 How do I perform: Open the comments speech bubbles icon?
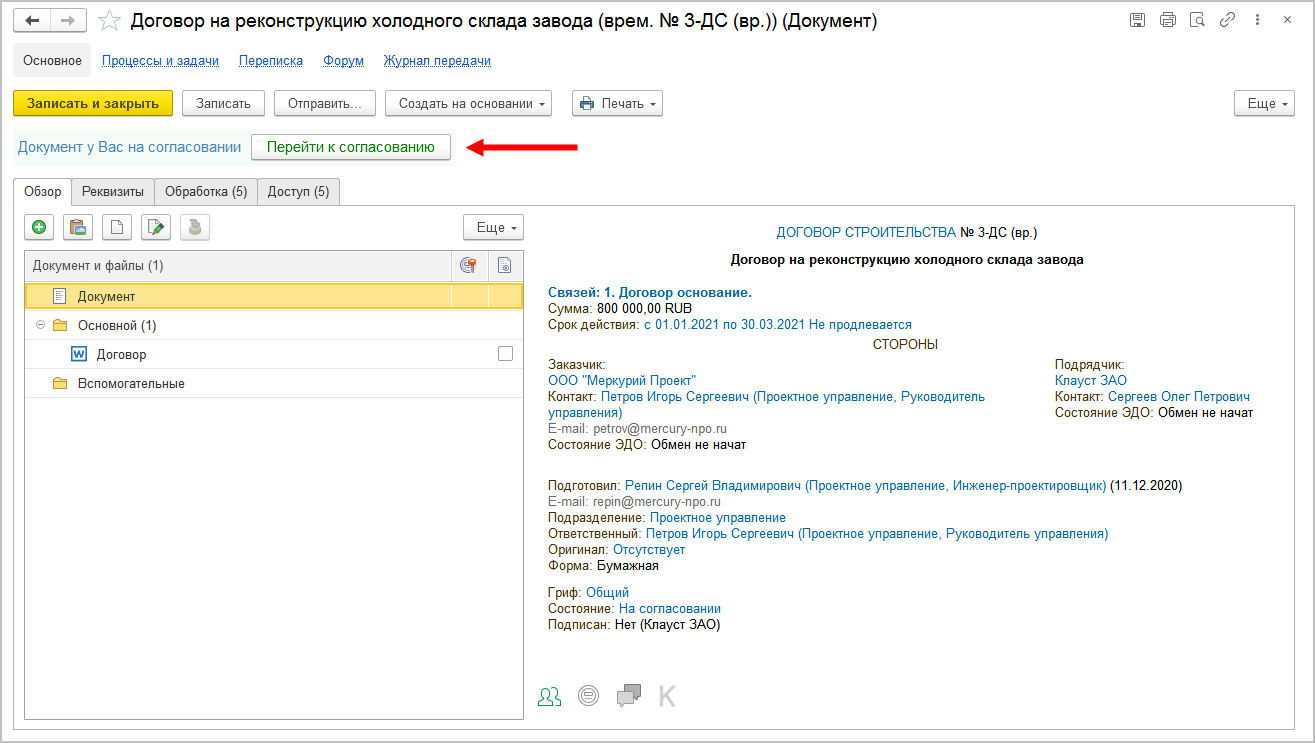tap(629, 696)
